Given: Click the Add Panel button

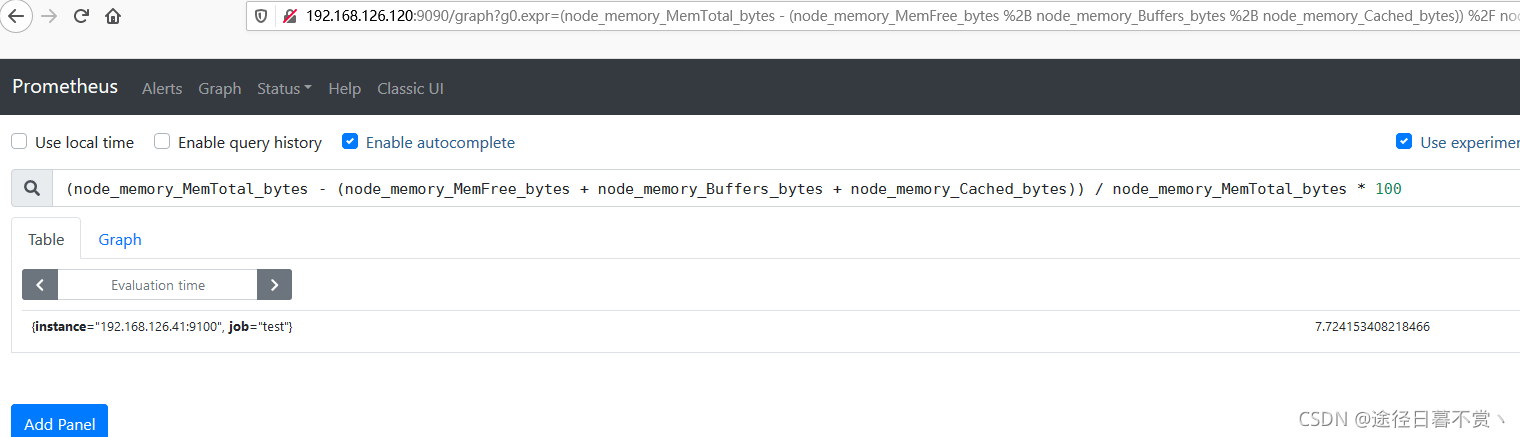Looking at the screenshot, I should (59, 423).
